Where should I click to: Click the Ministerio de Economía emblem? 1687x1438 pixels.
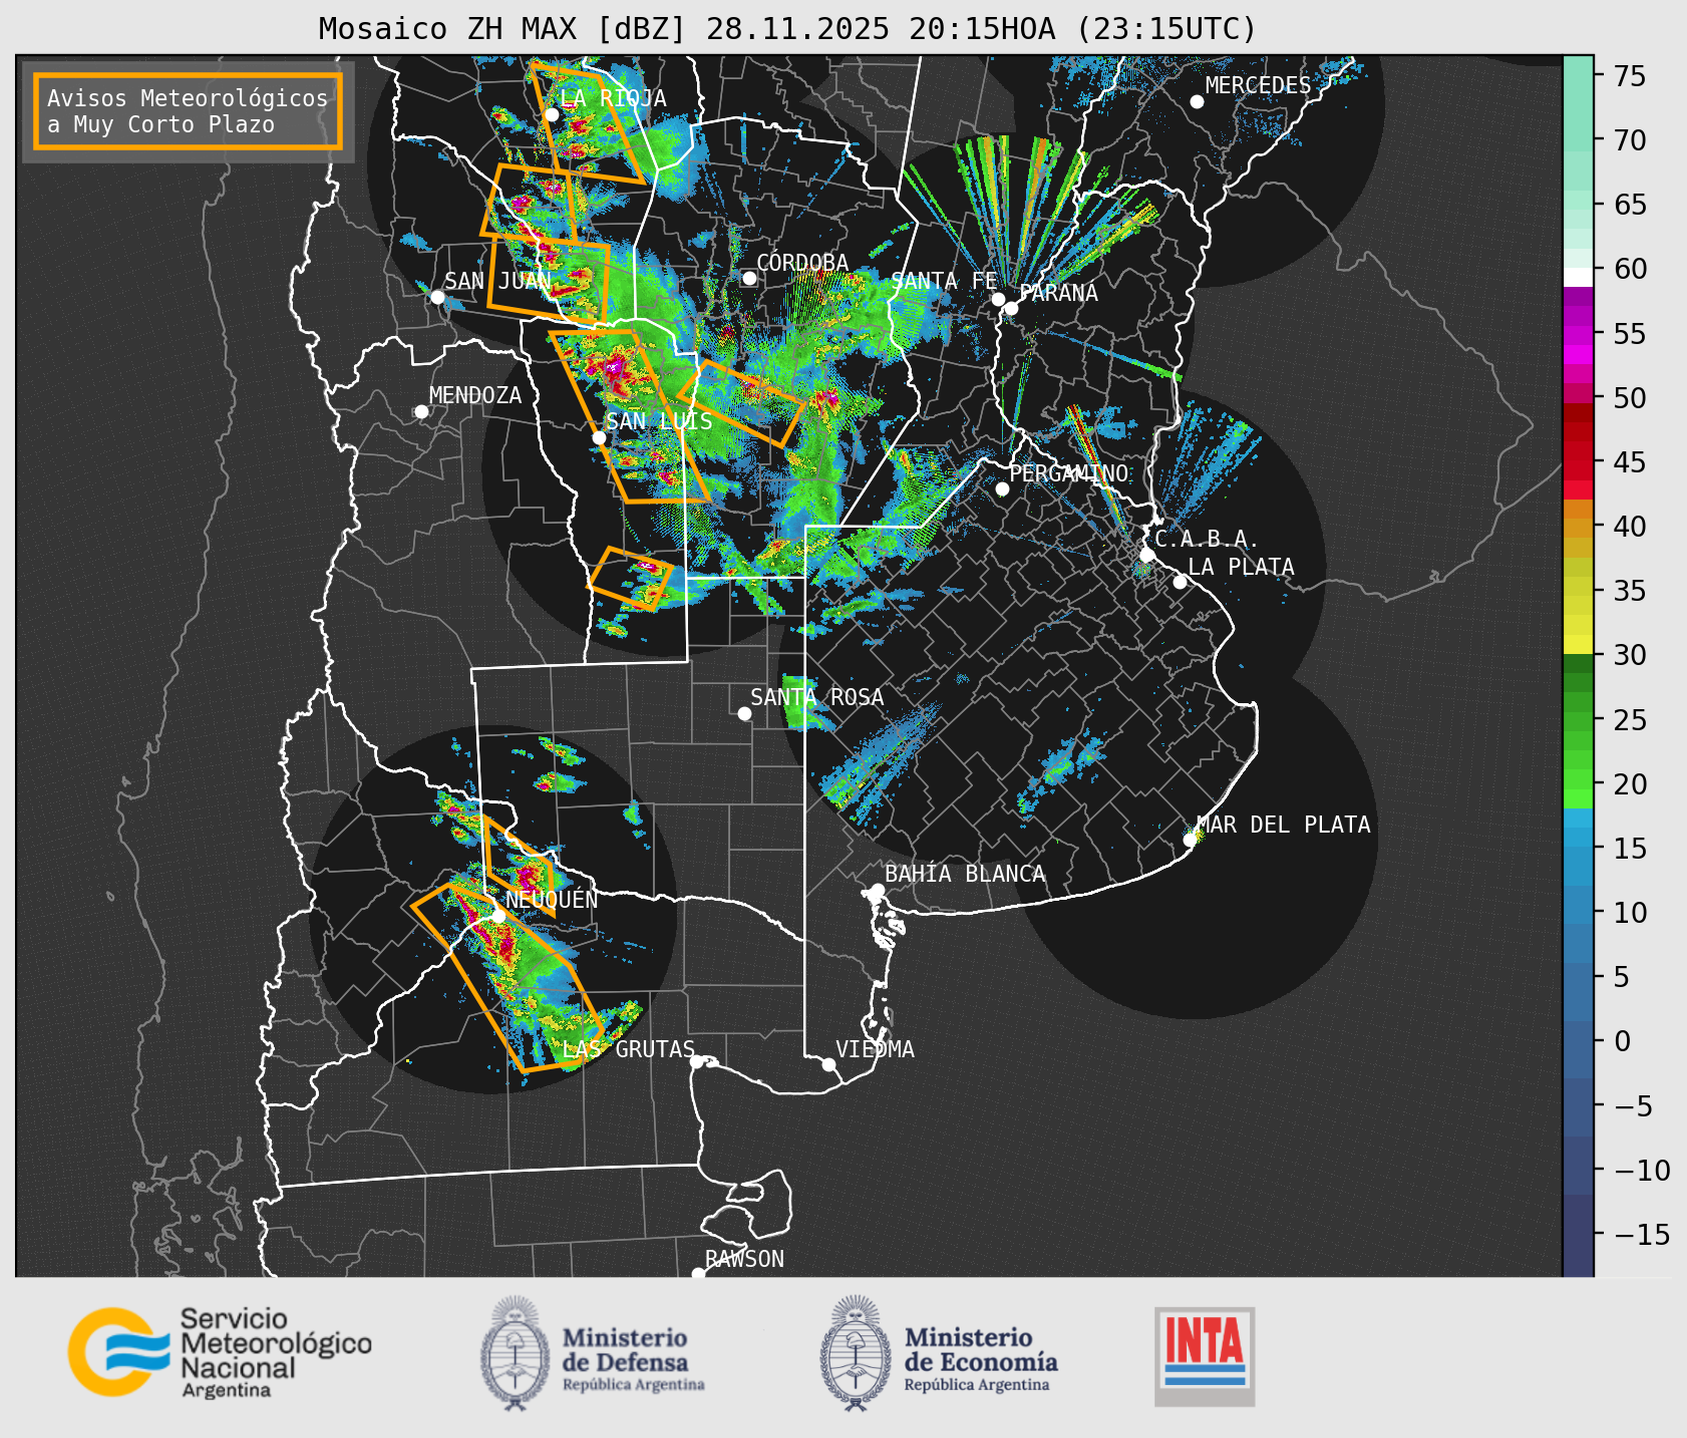pyautogui.click(x=856, y=1353)
